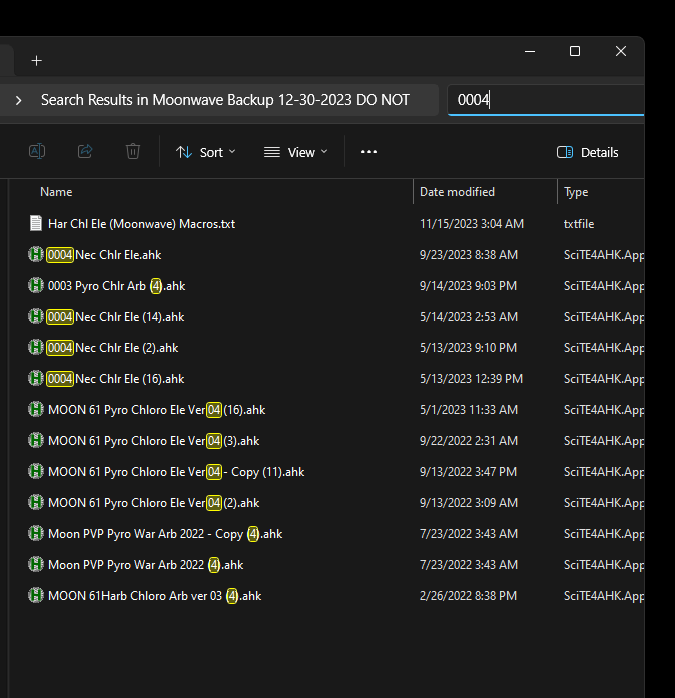Expand the address bar breadcrumb chevron
The image size is (675, 698).
point(18,100)
